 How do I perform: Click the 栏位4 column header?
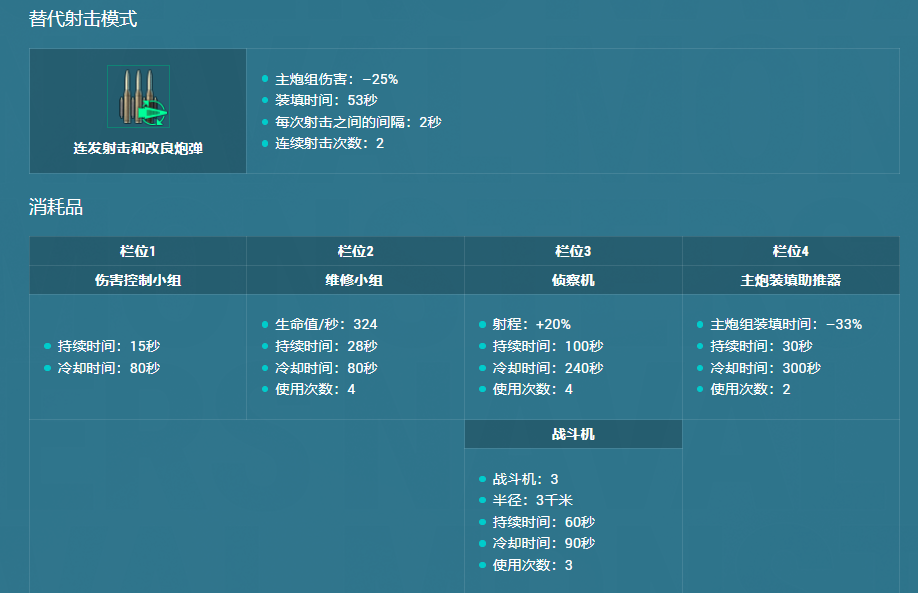790,251
